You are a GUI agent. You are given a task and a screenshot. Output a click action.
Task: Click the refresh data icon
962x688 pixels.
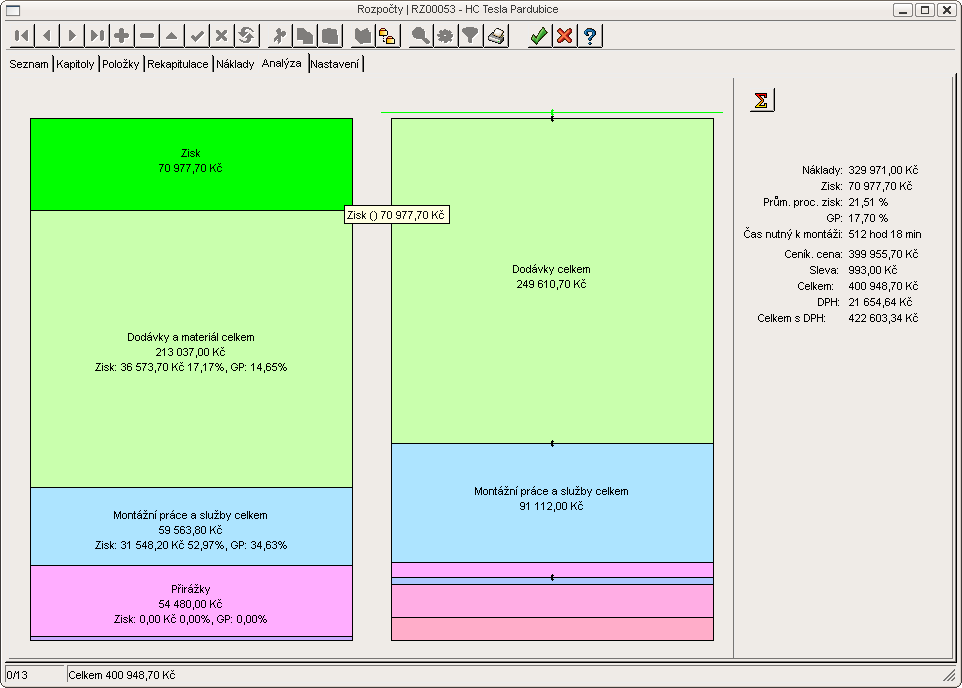(x=247, y=36)
